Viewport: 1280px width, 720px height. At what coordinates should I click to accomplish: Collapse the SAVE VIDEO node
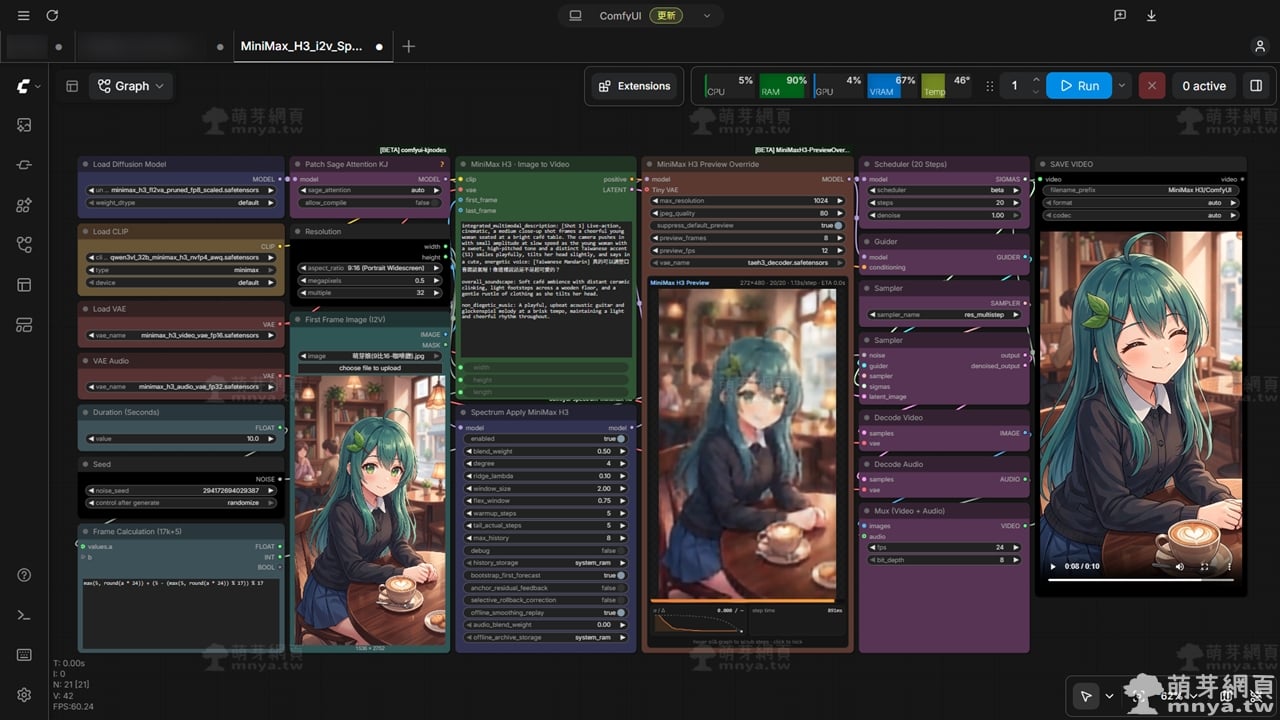point(1042,164)
